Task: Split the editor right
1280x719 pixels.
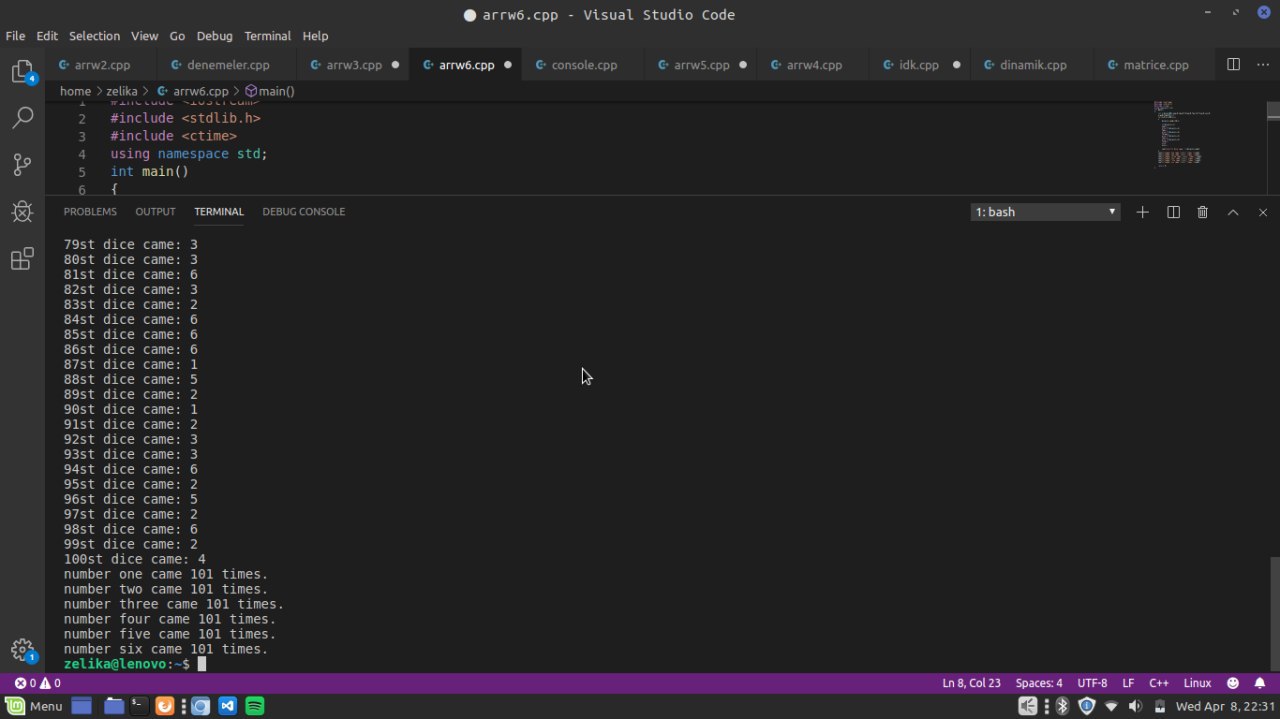Action: (x=1233, y=64)
